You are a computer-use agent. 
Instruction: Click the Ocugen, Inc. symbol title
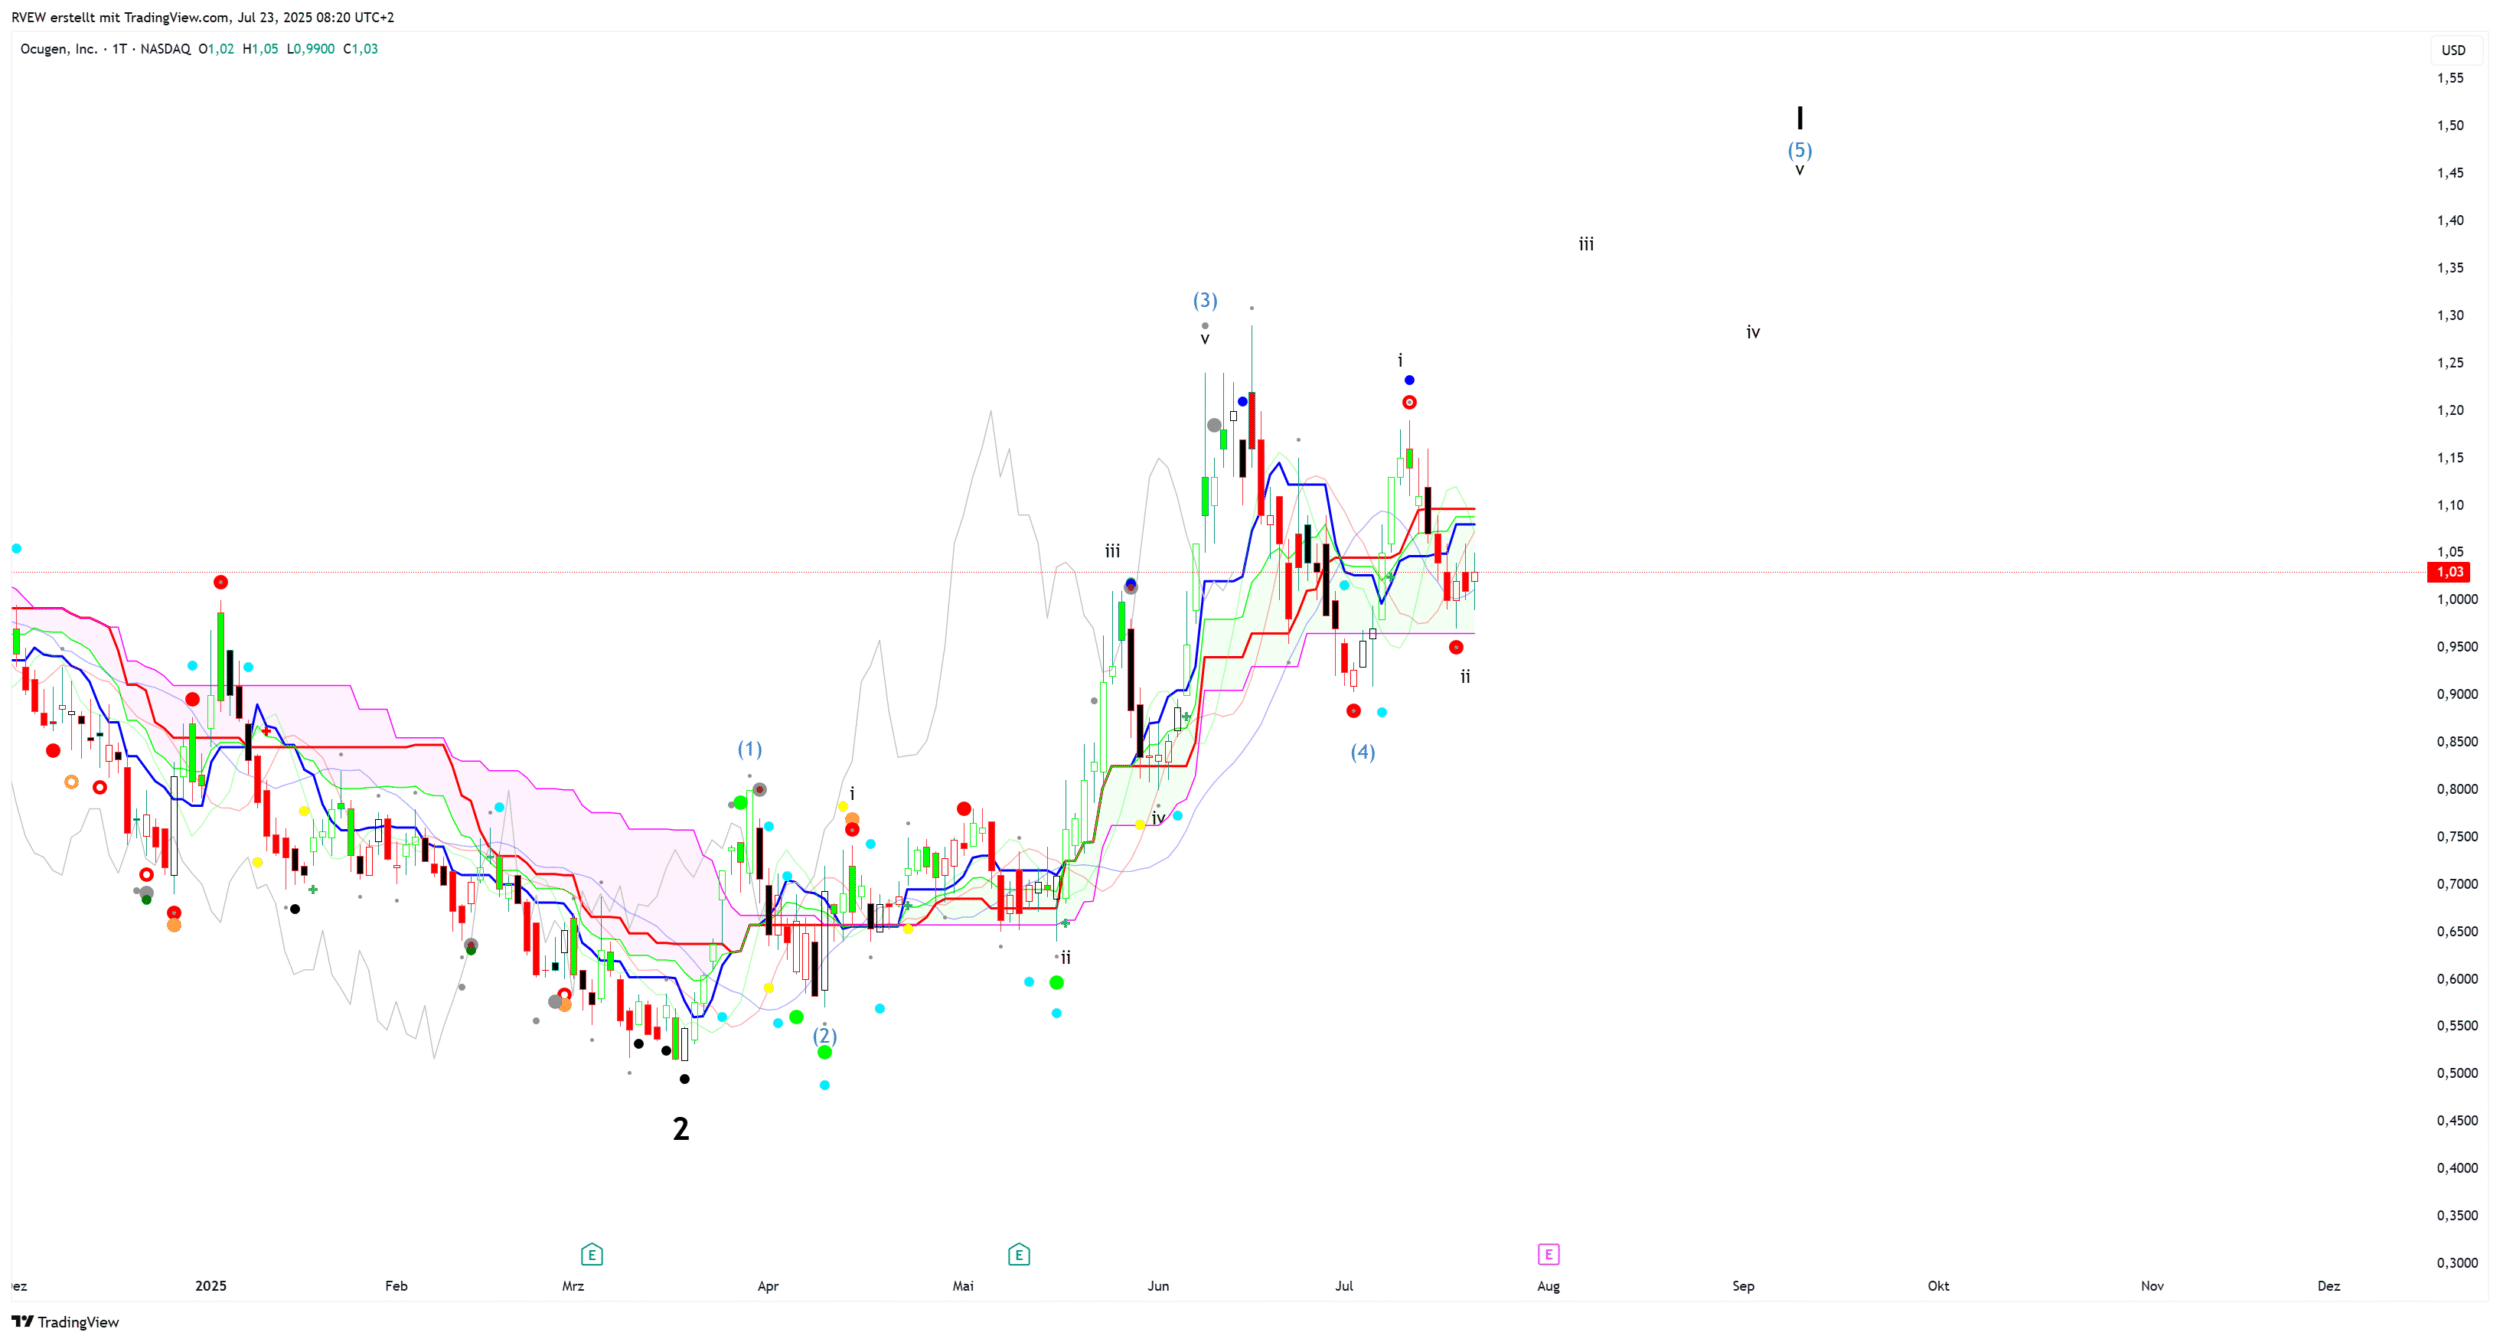58,49
